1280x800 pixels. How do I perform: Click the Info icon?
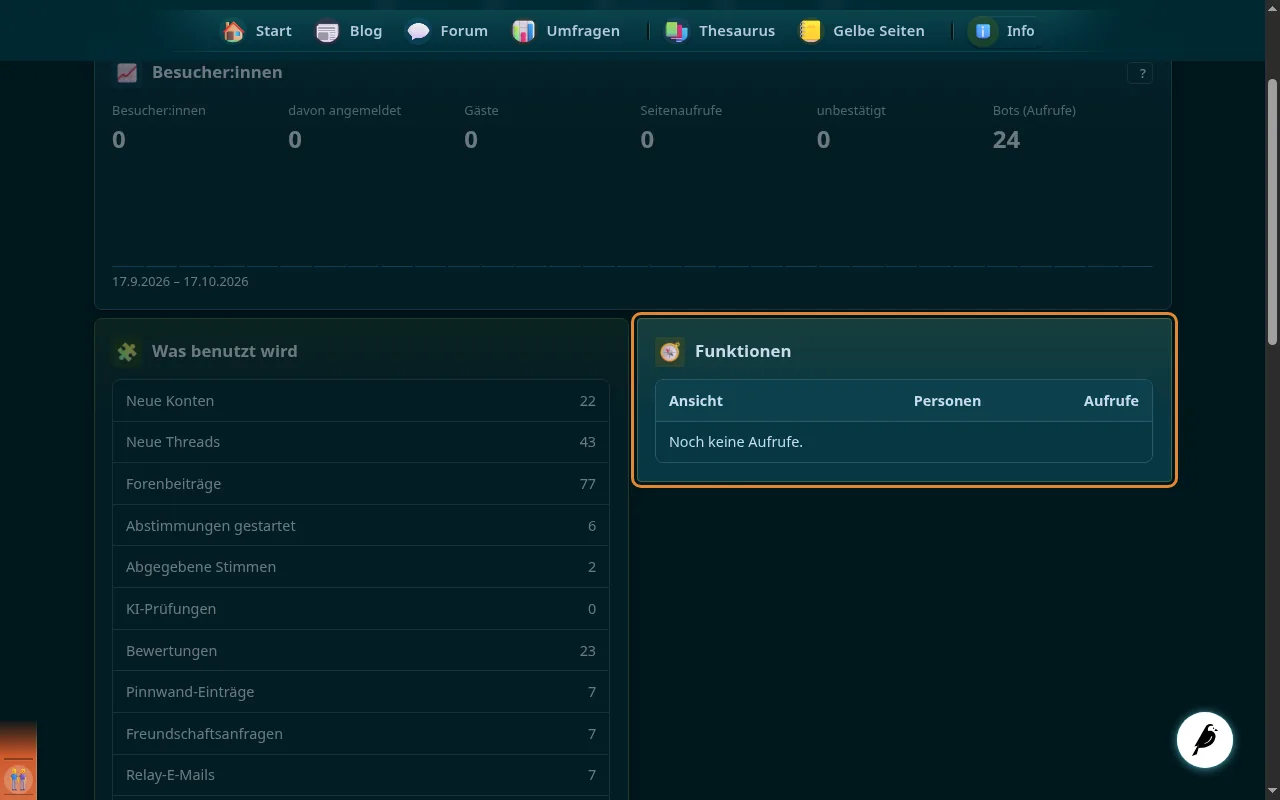(983, 31)
